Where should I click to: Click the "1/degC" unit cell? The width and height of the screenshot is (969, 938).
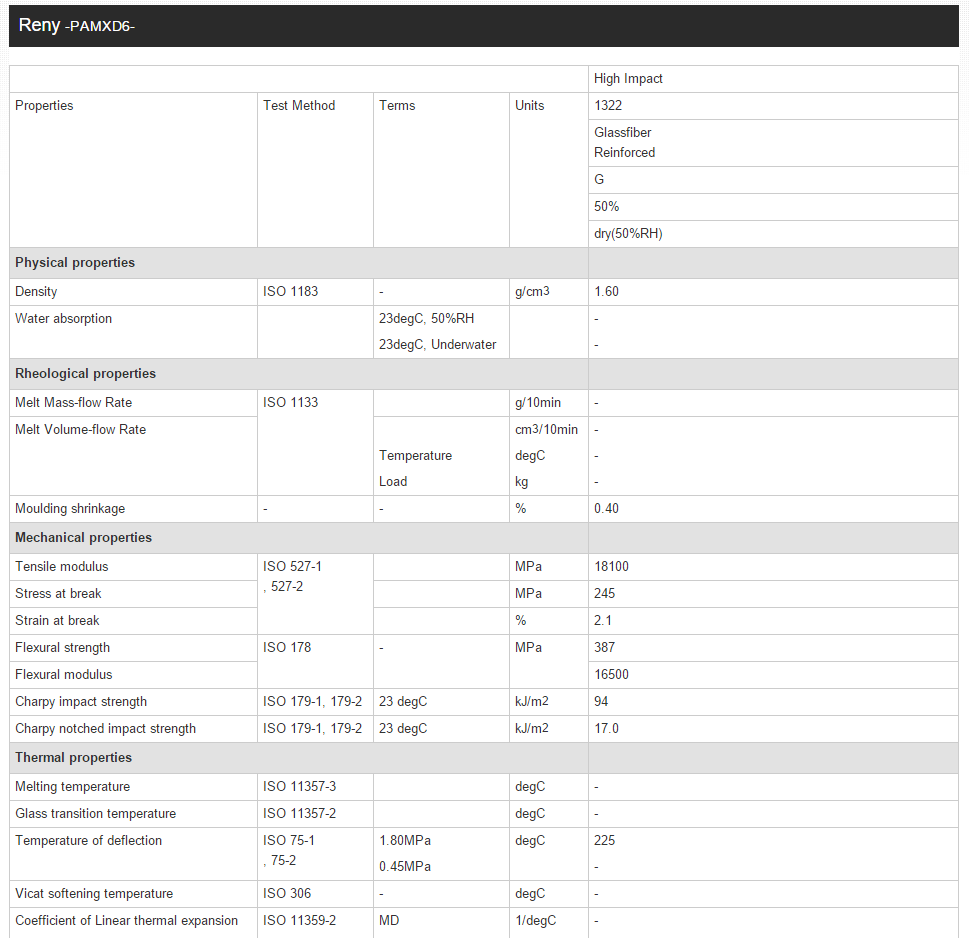[x=536, y=921]
